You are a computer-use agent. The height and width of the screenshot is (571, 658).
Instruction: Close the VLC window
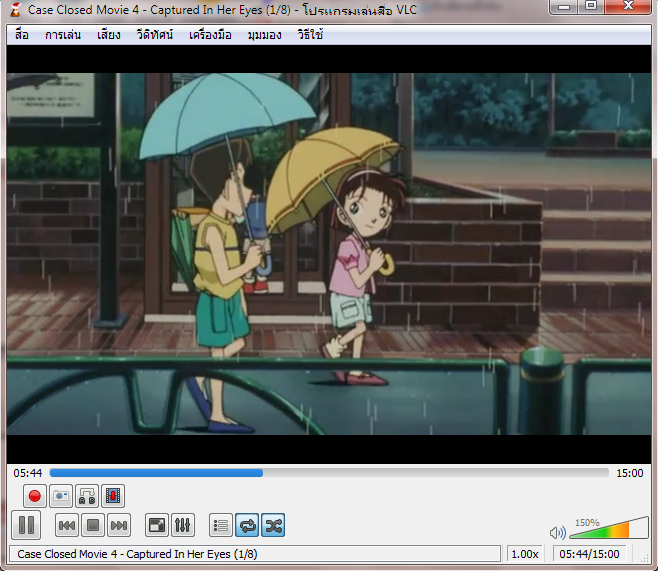(x=628, y=7)
